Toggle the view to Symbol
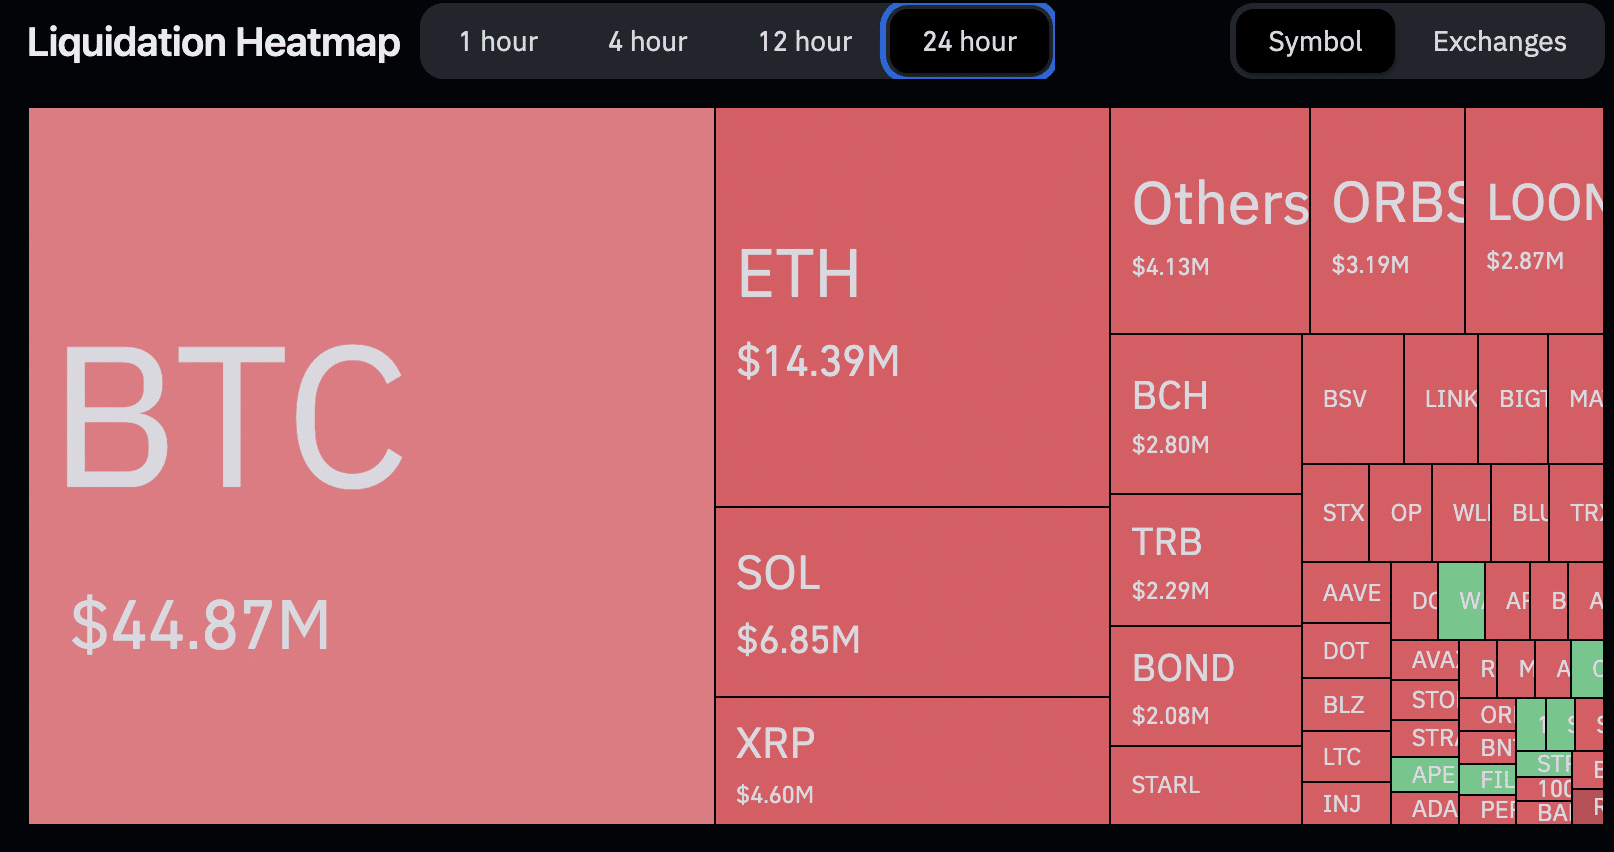The height and width of the screenshot is (852, 1614). [x=1314, y=42]
